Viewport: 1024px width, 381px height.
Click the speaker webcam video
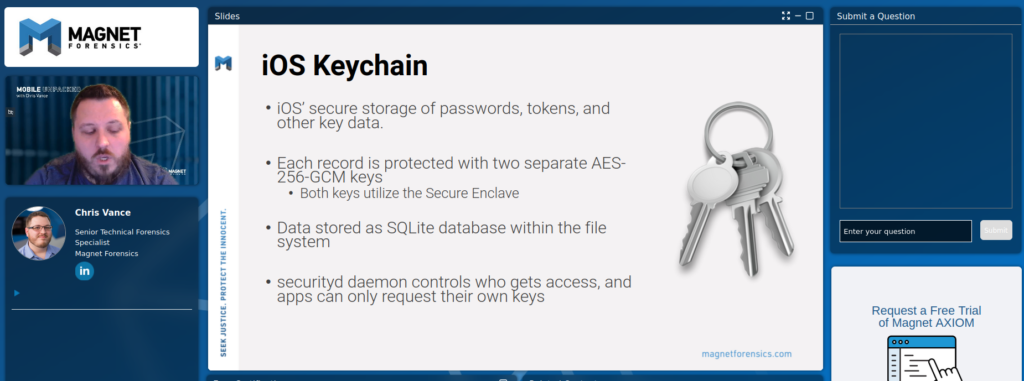tap(102, 131)
